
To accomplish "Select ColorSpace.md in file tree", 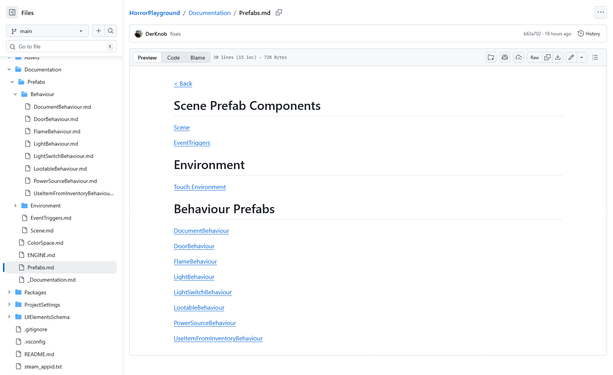I will [x=45, y=243].
